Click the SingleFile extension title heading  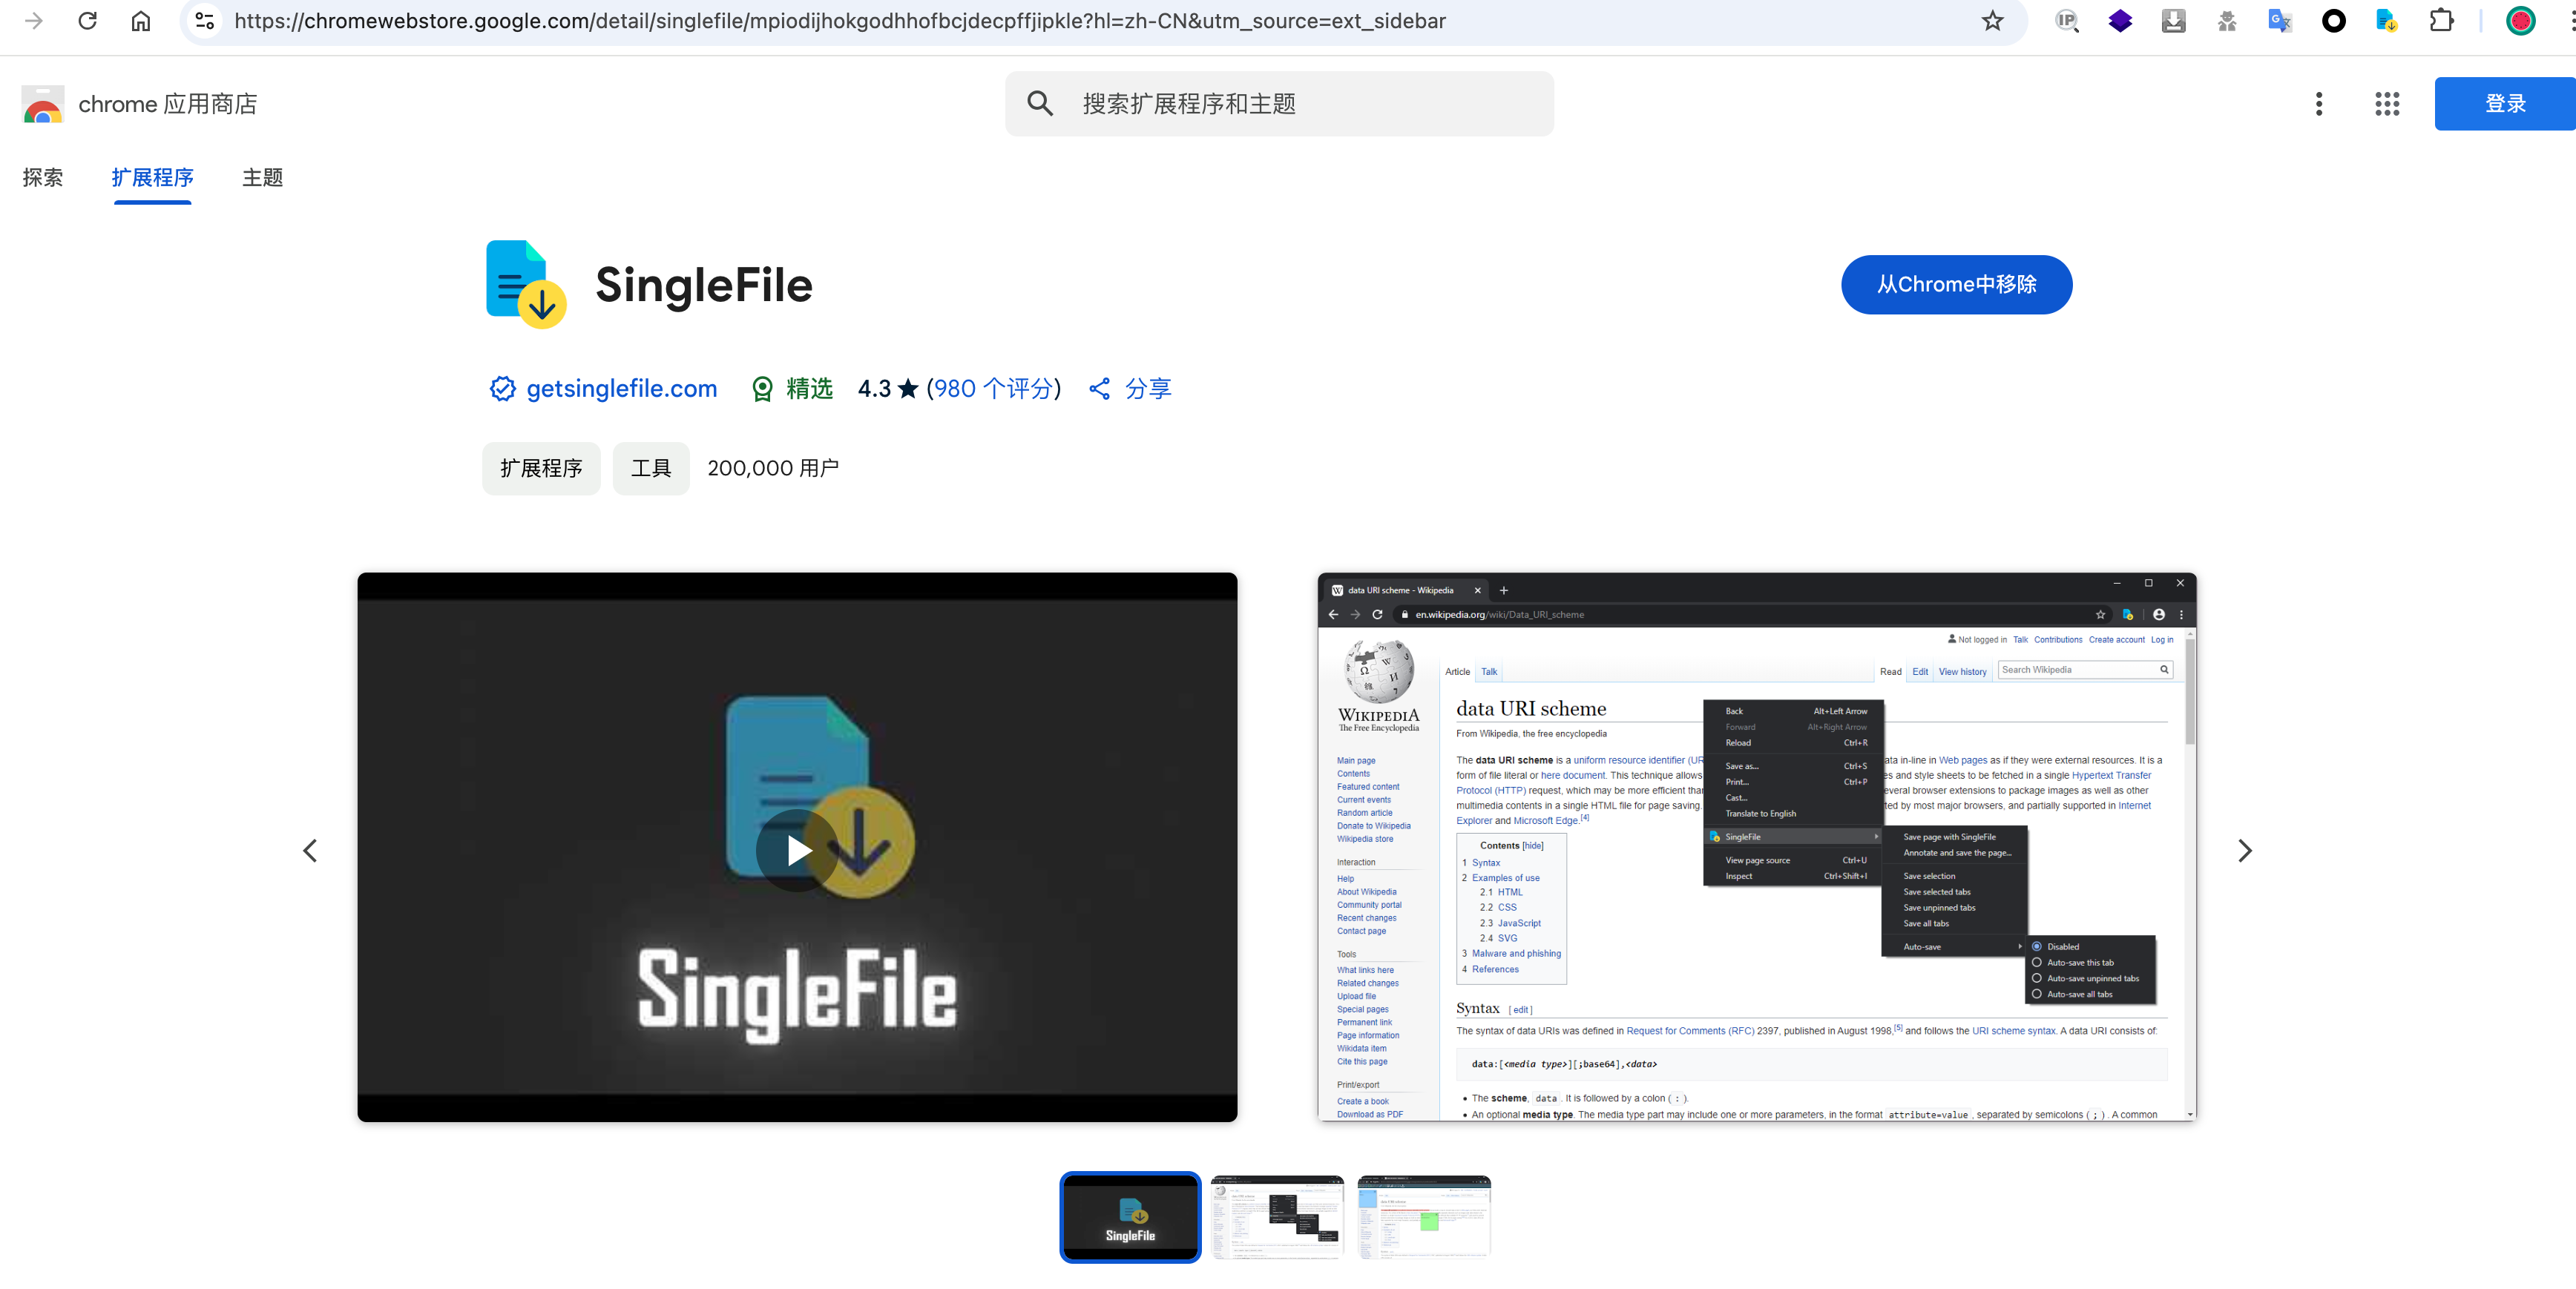coord(704,285)
